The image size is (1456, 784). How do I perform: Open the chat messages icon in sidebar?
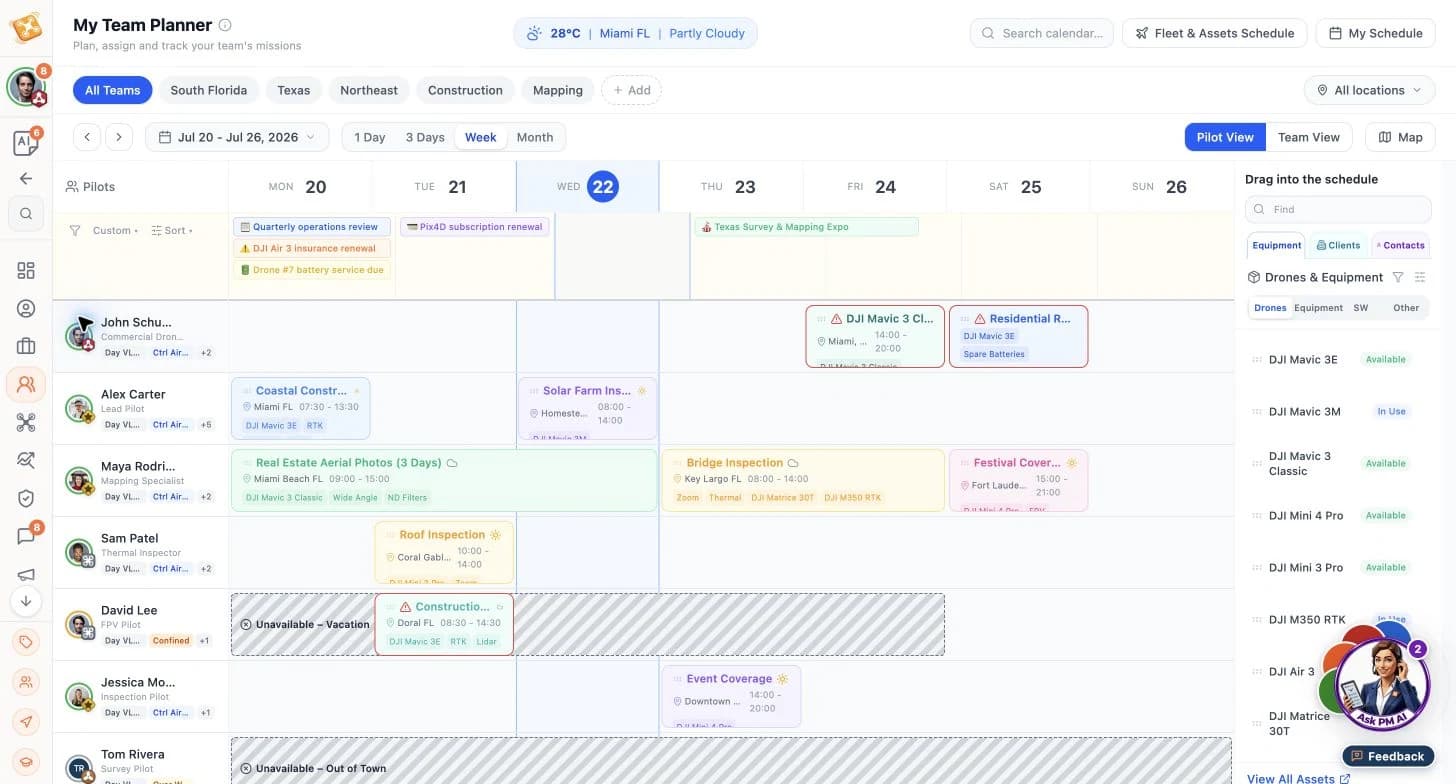(x=26, y=536)
